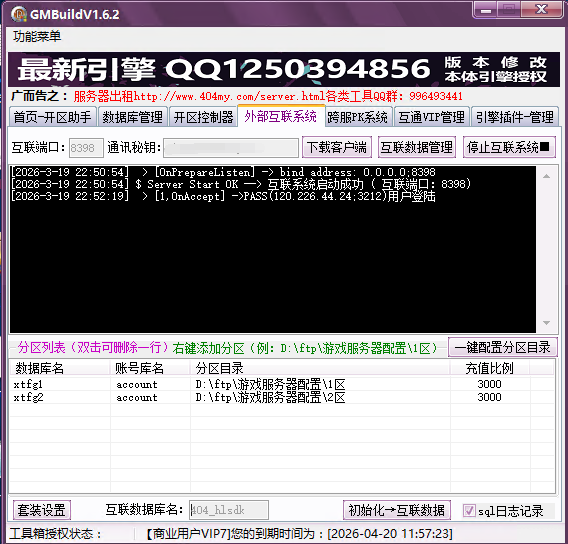The height and width of the screenshot is (544, 568).
Task: Click the GMBuild app icon in title bar
Action: click(x=18, y=14)
